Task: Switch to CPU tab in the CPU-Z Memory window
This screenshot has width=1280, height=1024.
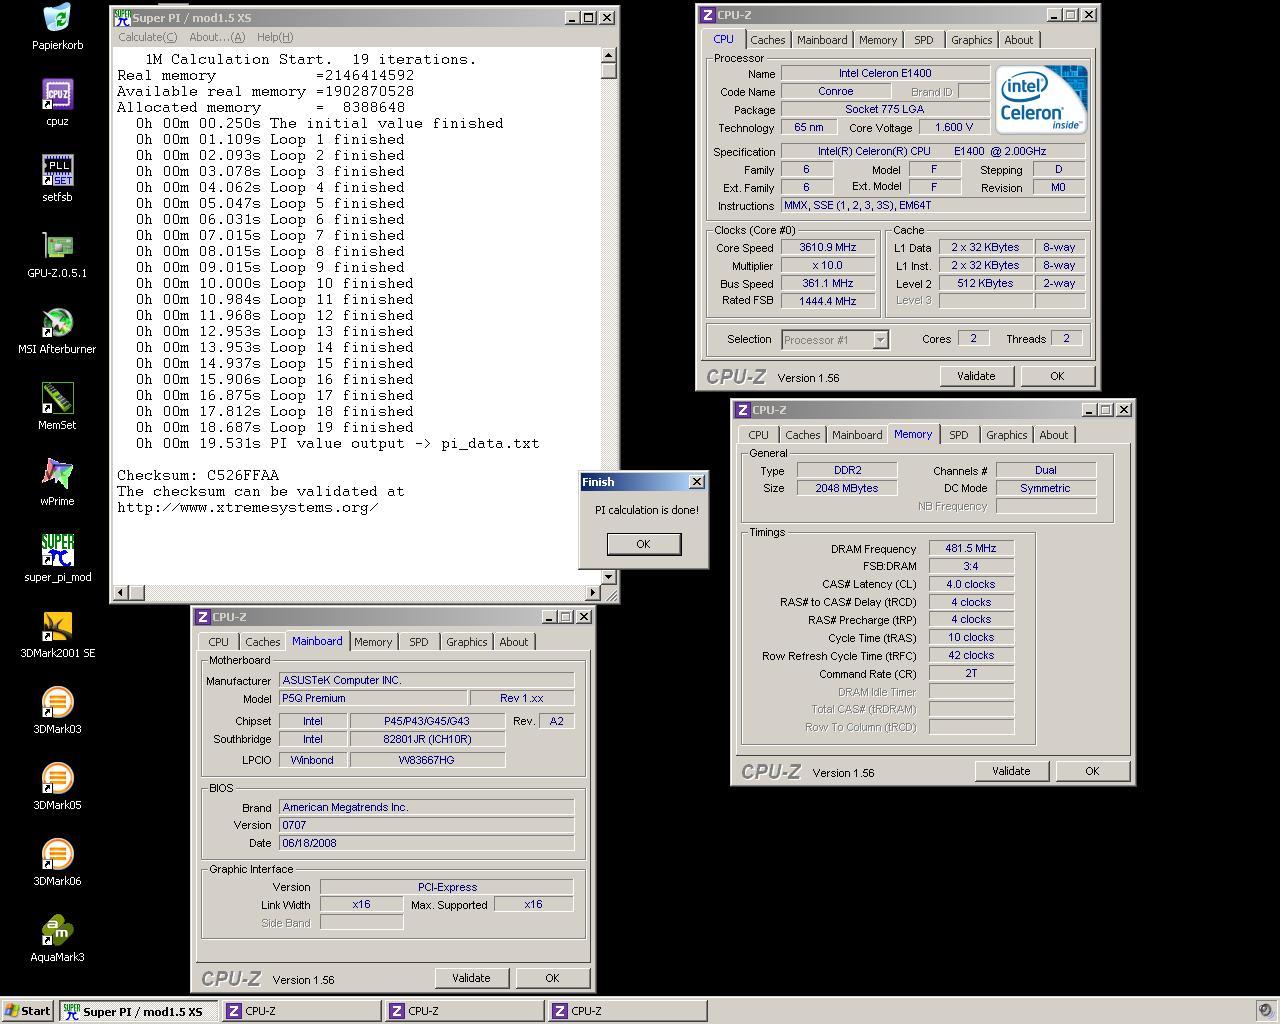Action: [758, 435]
